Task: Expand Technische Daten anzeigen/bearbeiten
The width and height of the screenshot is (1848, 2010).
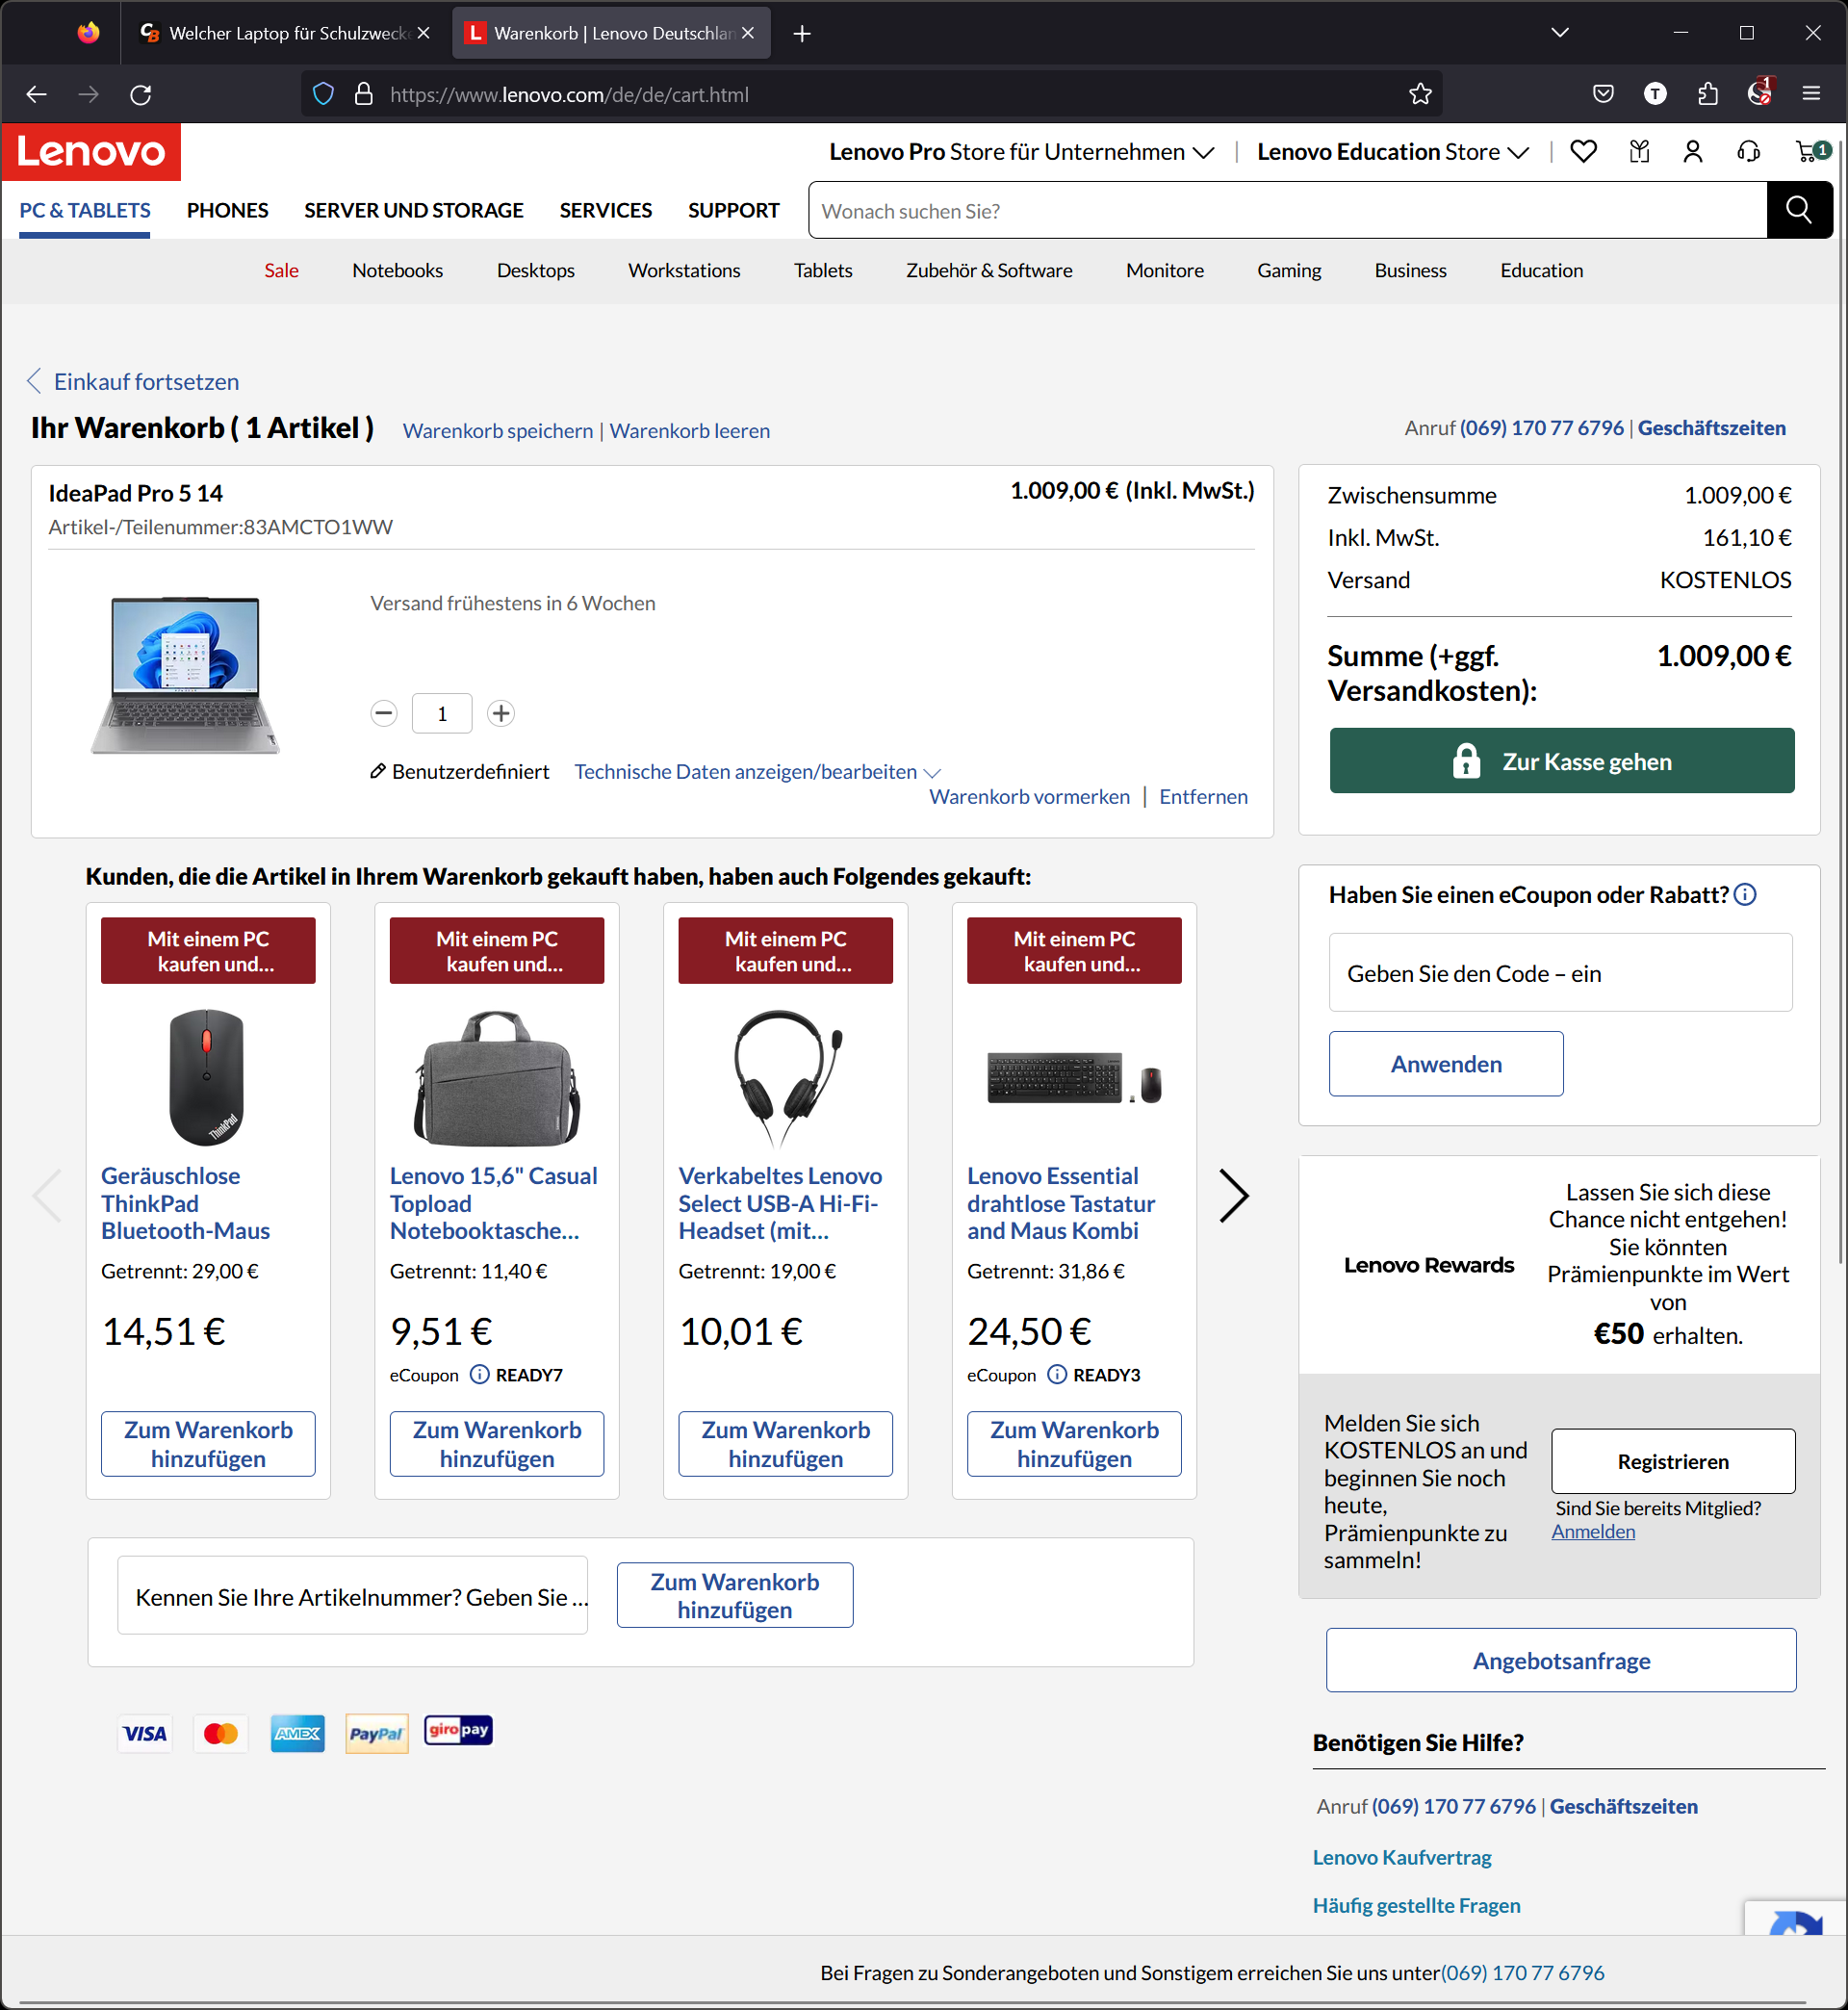Action: (x=757, y=772)
